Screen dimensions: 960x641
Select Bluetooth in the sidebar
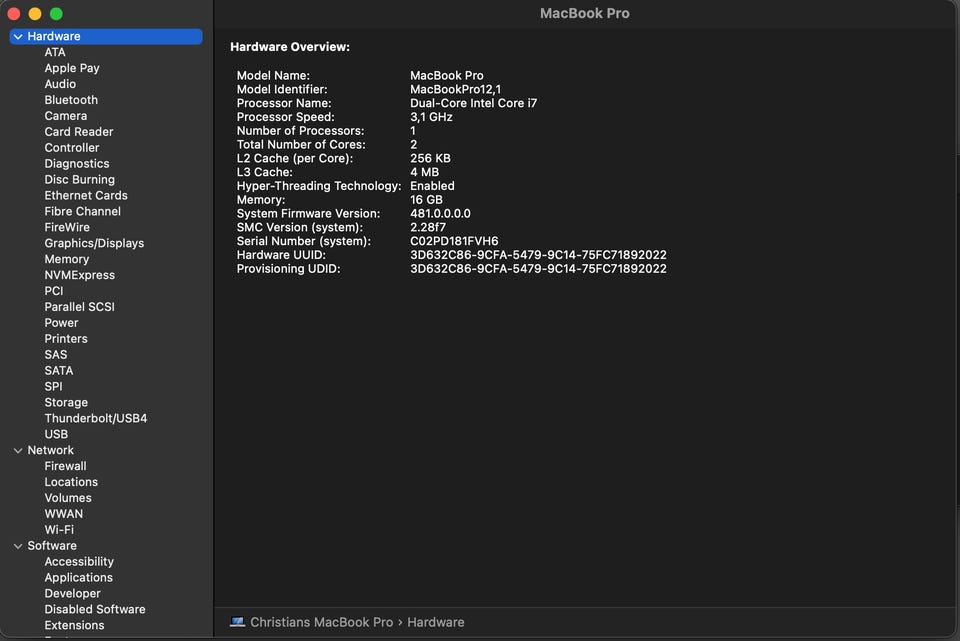(71, 100)
